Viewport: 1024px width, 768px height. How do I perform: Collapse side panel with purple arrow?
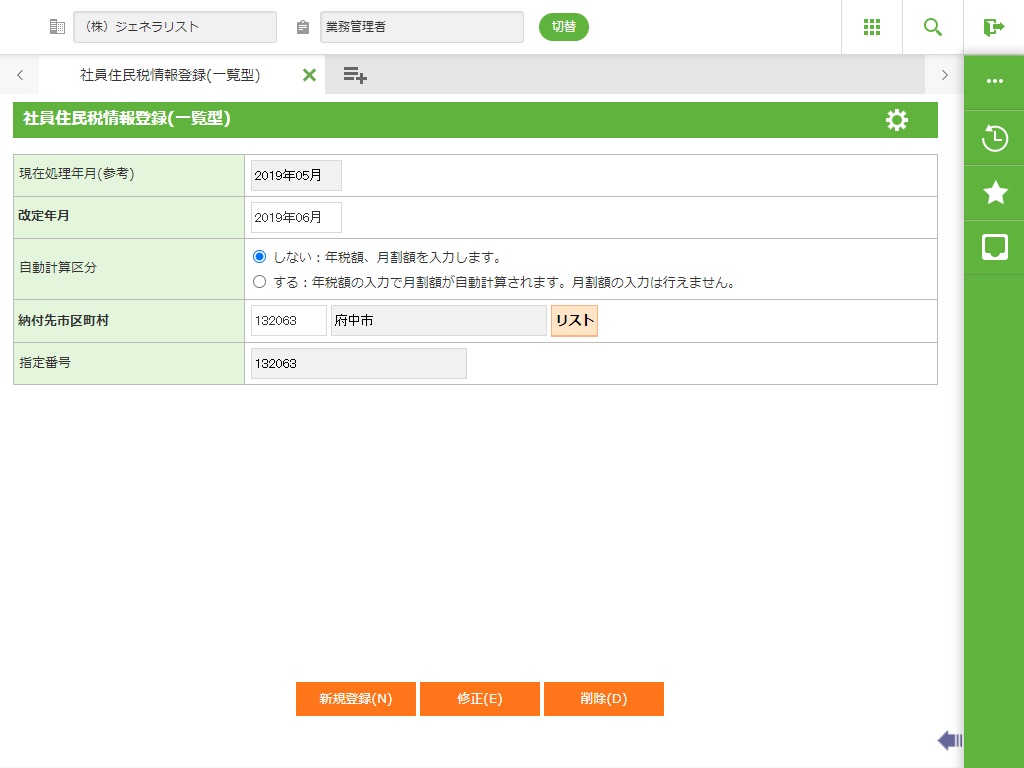click(x=949, y=740)
